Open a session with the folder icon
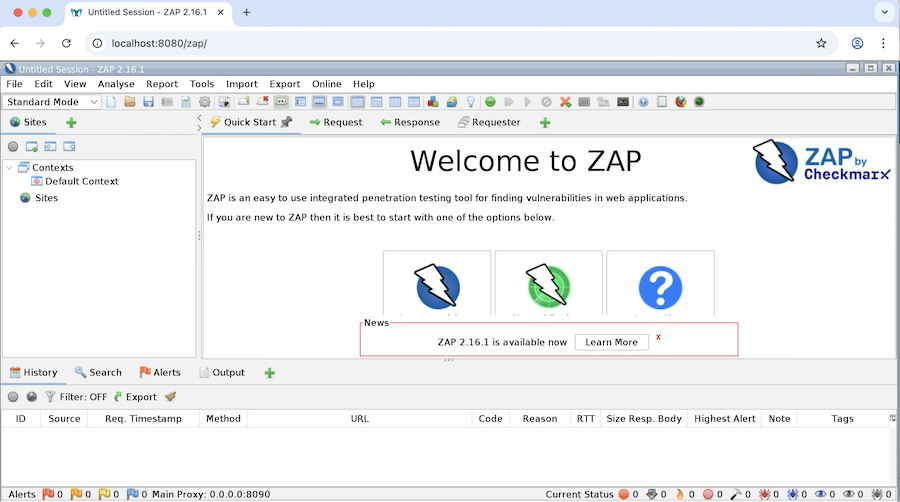900x502 pixels. point(130,102)
